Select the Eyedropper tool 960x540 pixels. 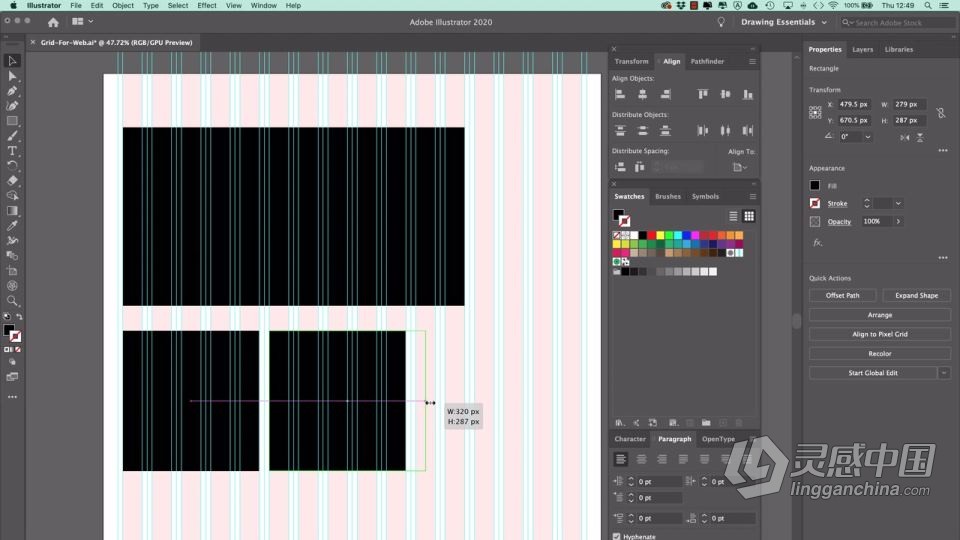click(12, 226)
